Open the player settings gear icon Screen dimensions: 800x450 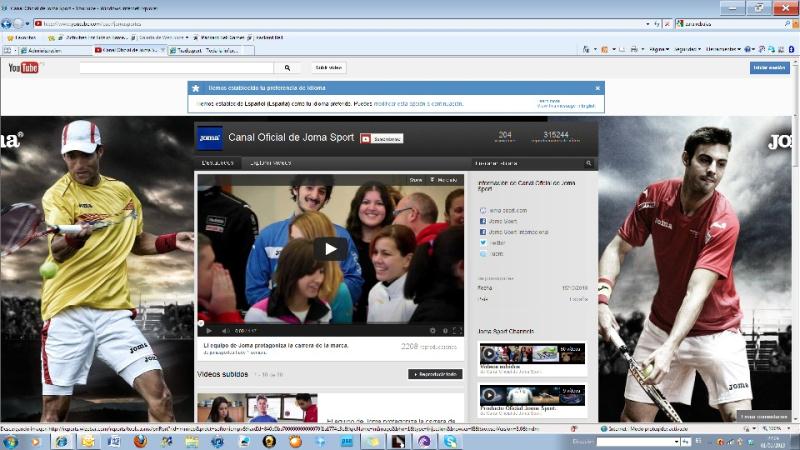tap(433, 331)
